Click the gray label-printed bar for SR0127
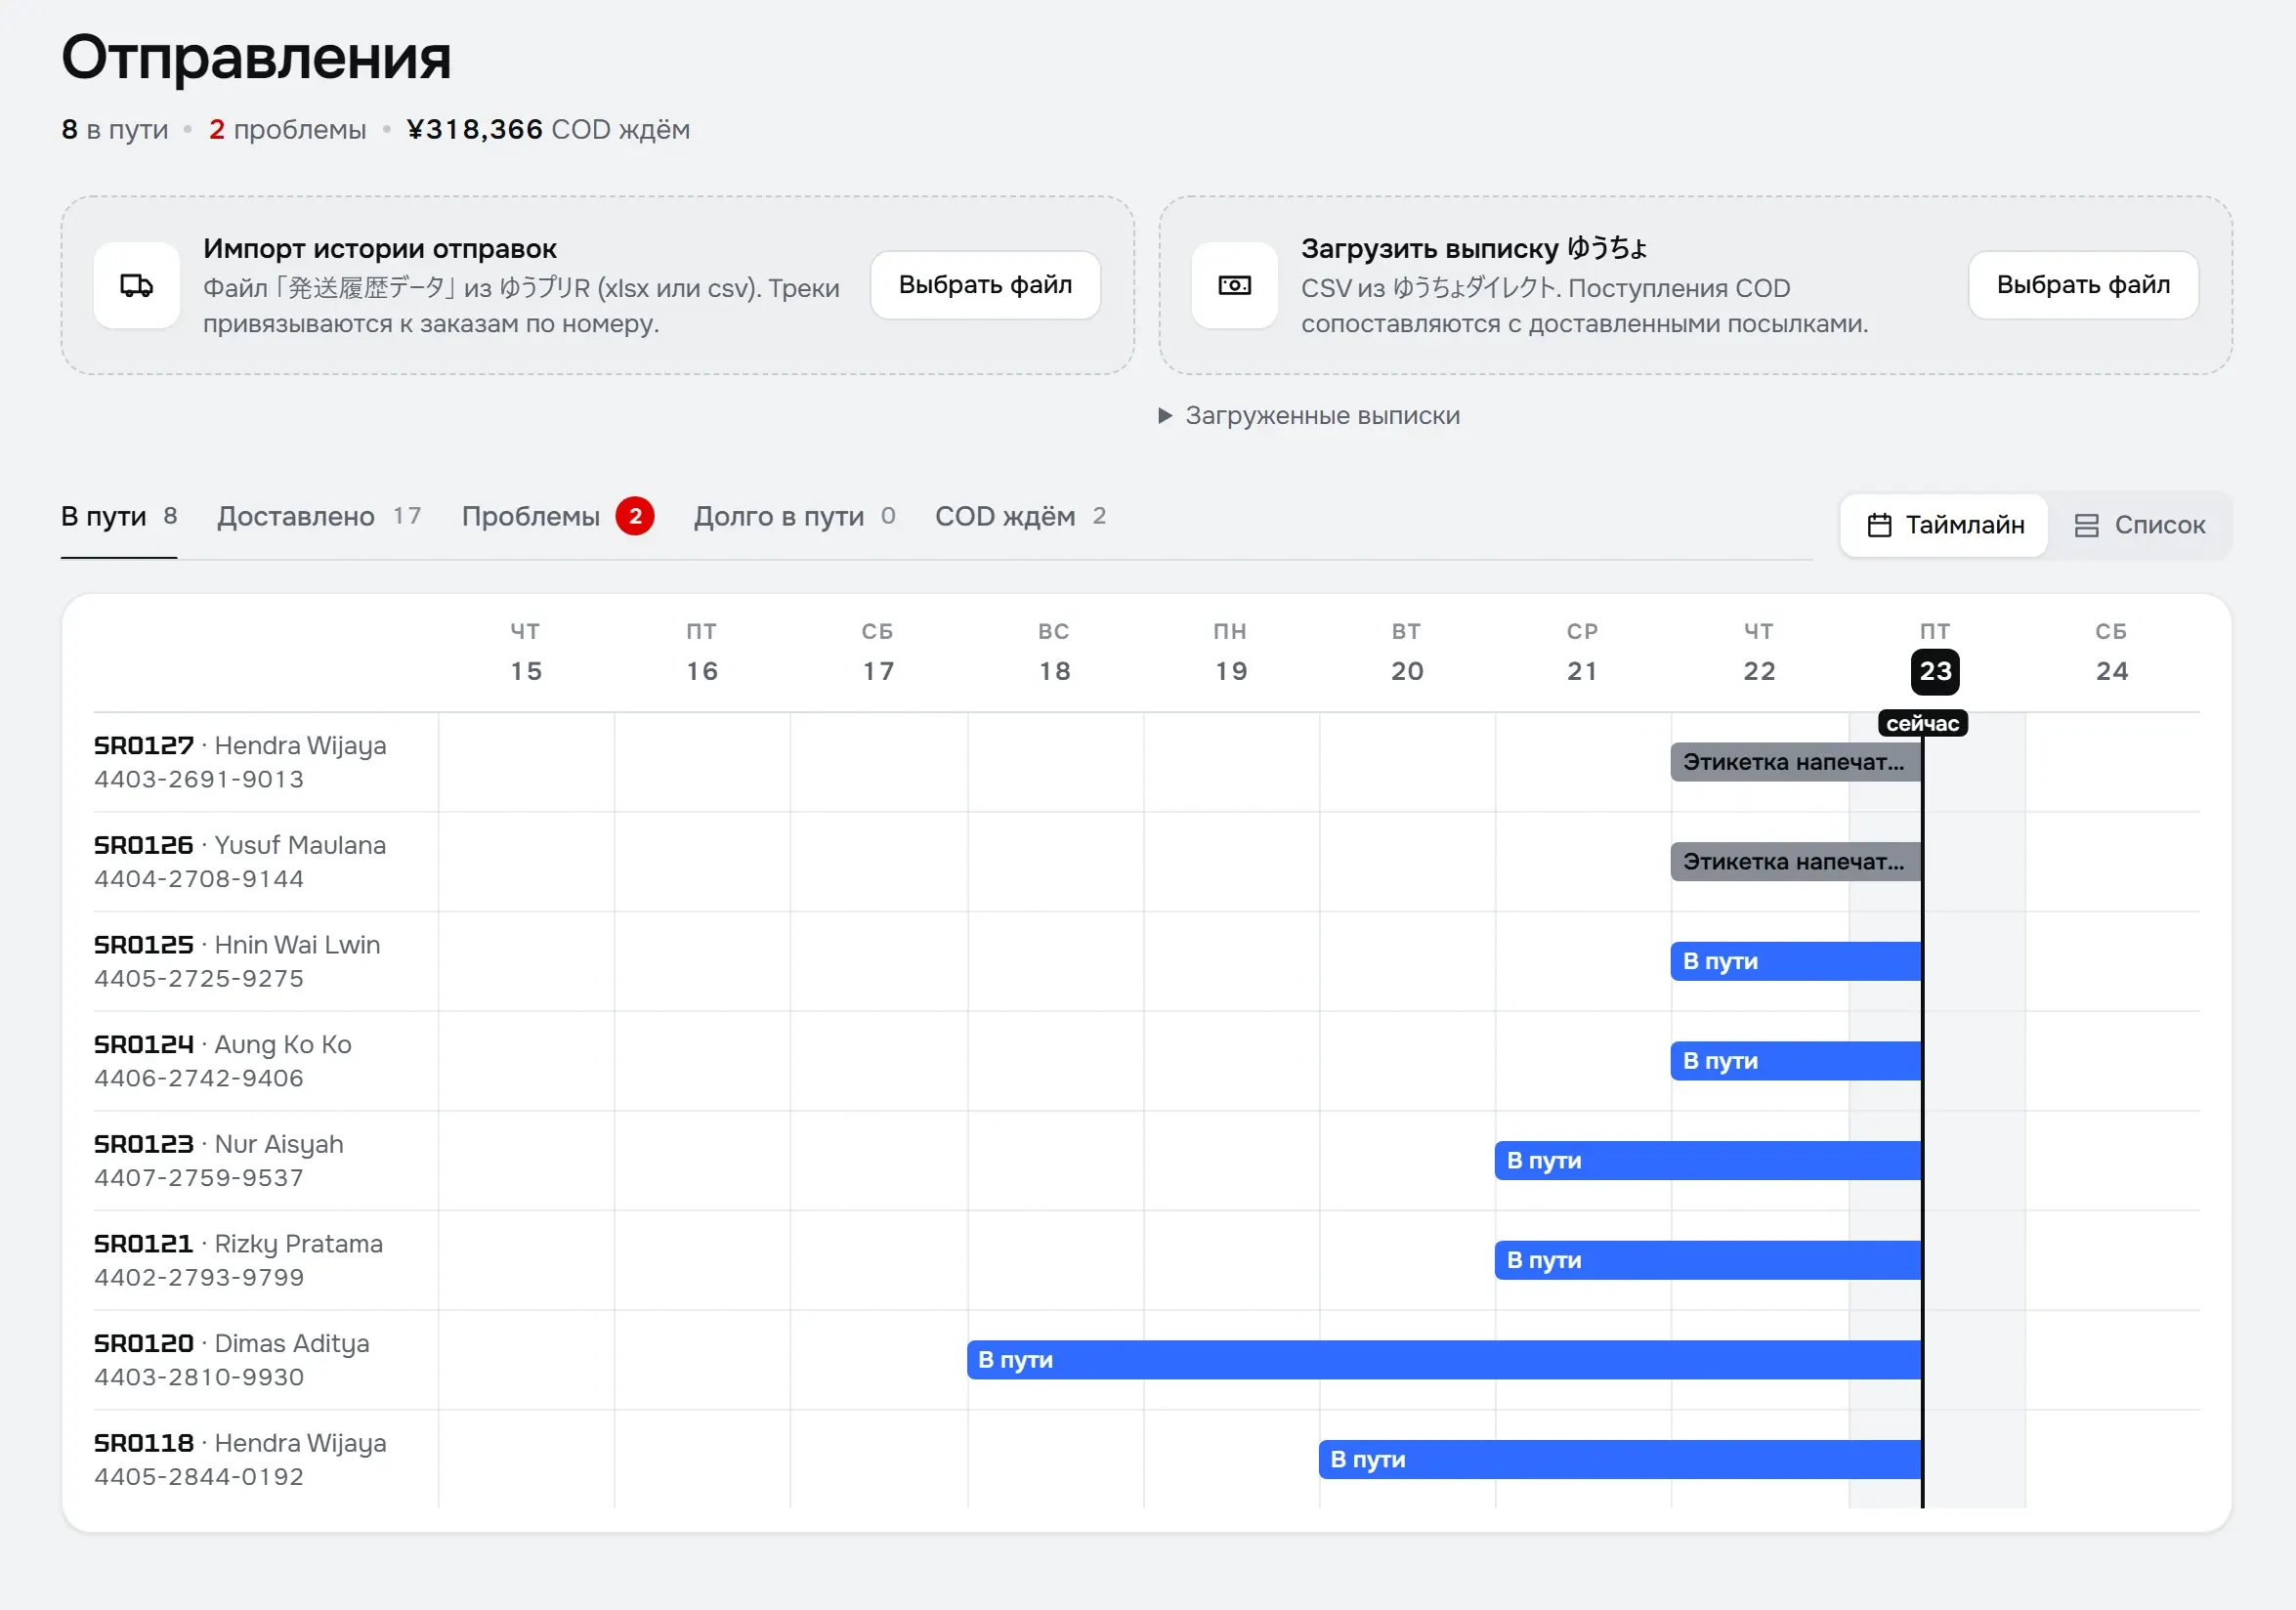The image size is (2296, 1610). (1795, 762)
